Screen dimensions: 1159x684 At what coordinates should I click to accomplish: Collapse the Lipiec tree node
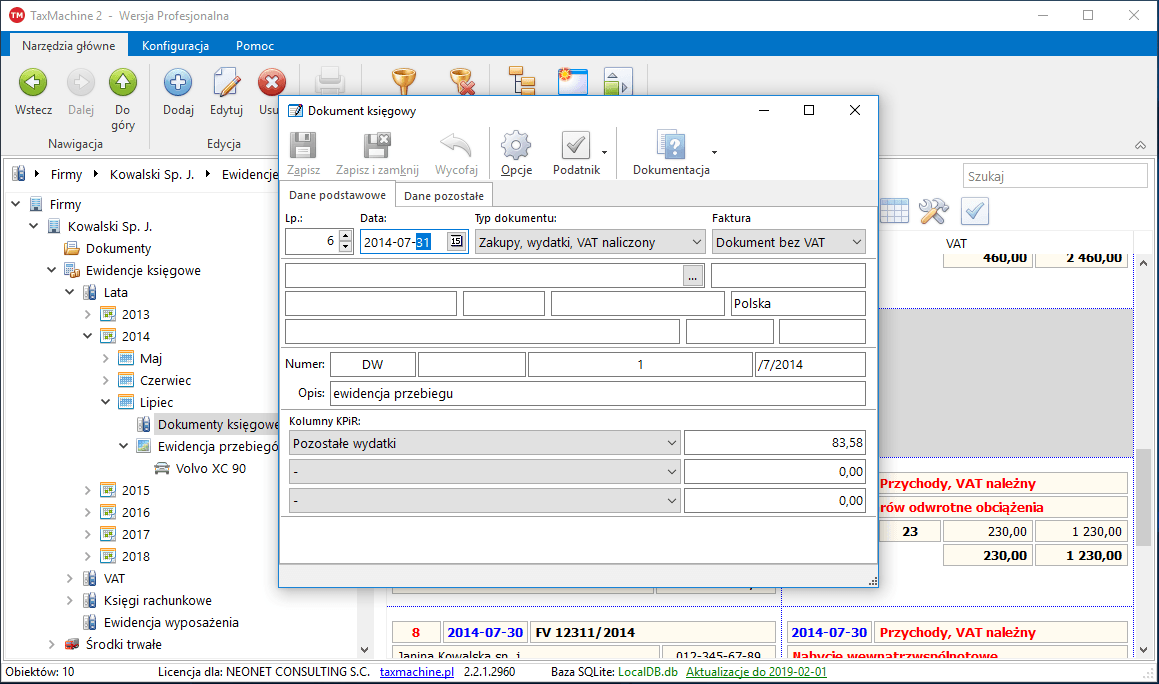coord(105,403)
